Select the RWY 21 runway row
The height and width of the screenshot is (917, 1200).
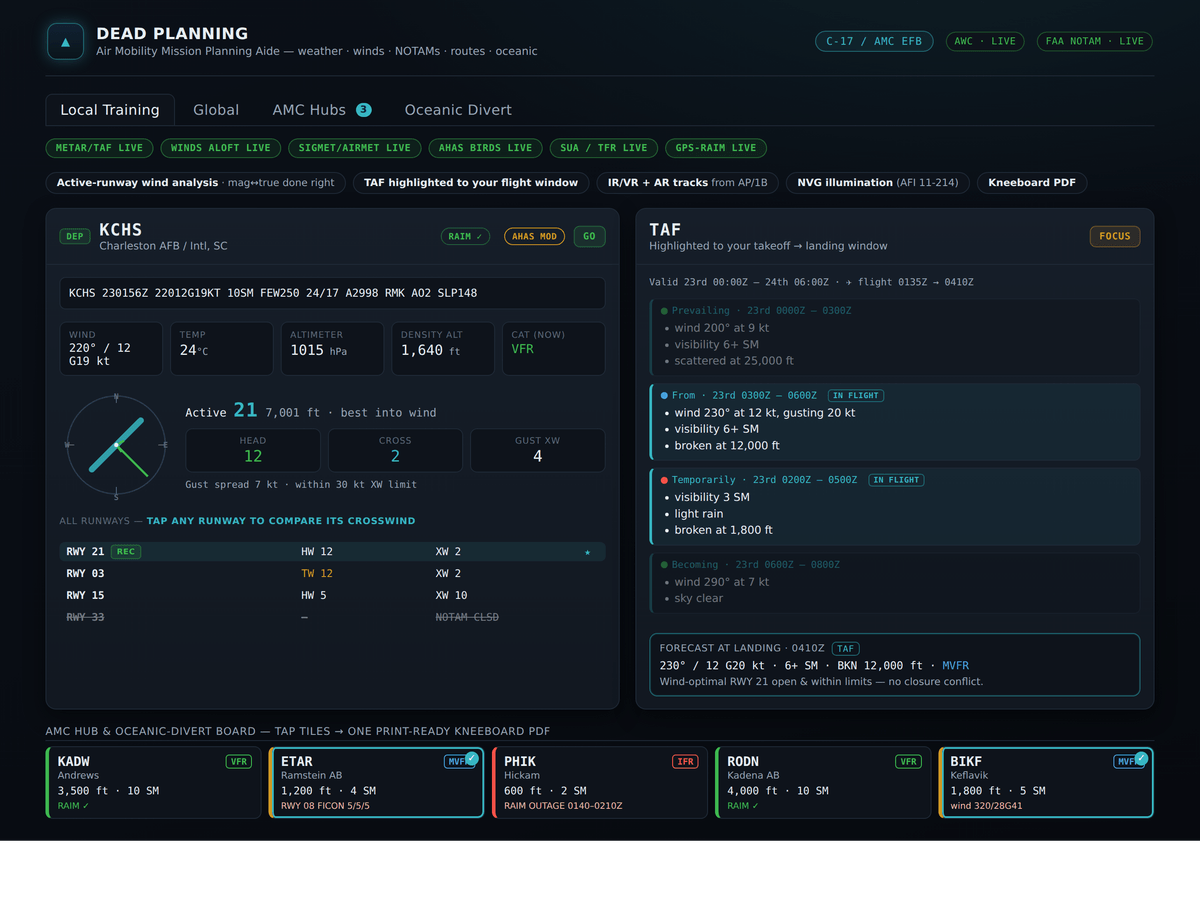332,552
